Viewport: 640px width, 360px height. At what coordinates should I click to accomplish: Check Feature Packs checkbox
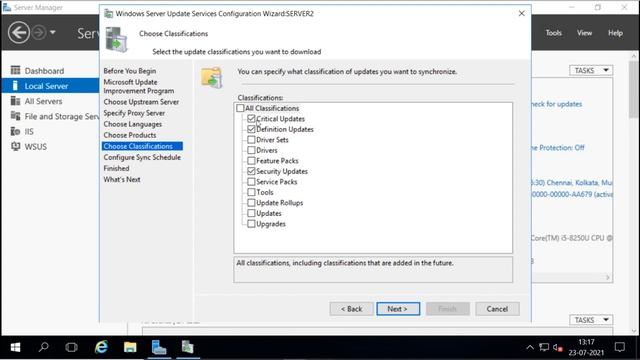click(251, 161)
